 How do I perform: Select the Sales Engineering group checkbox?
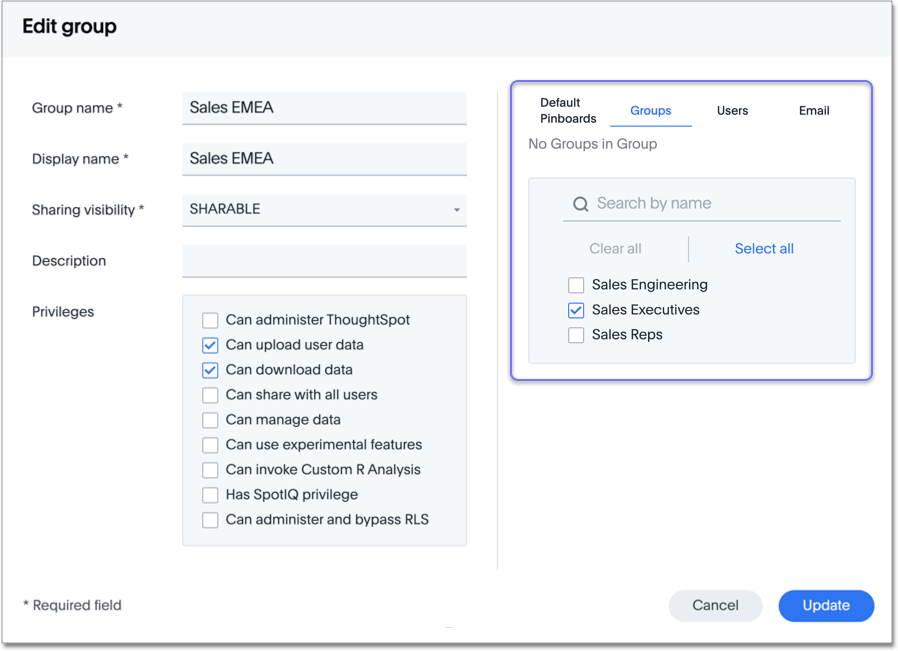tap(576, 285)
